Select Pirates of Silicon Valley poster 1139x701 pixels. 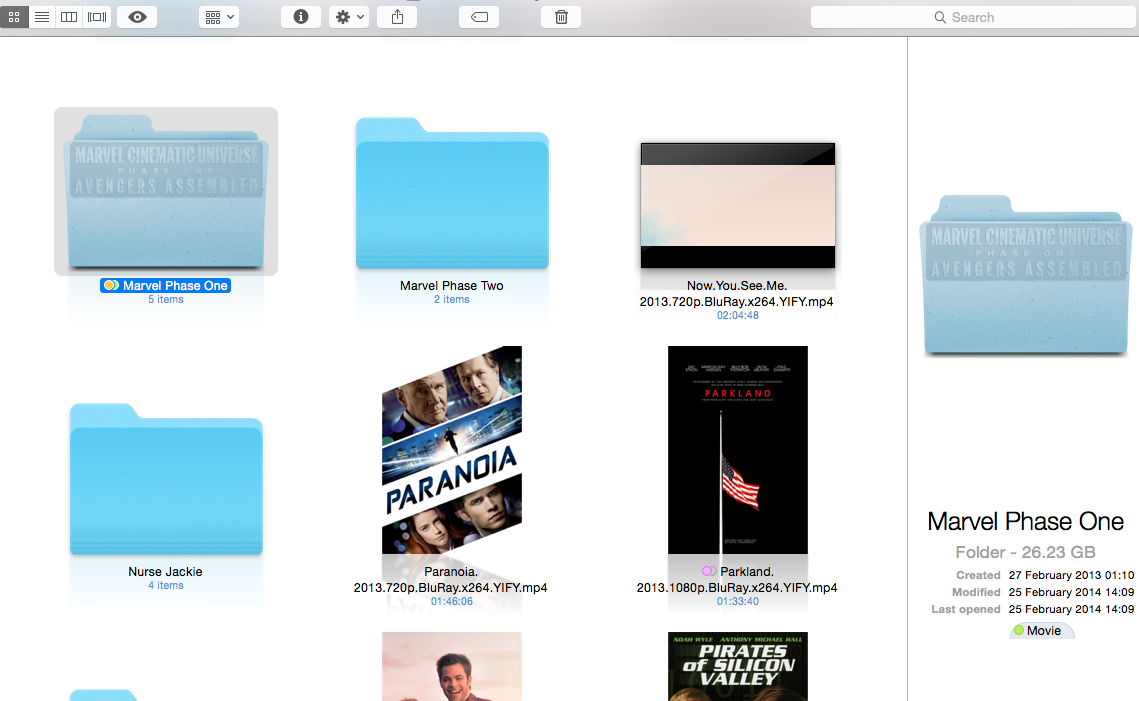tap(737, 666)
